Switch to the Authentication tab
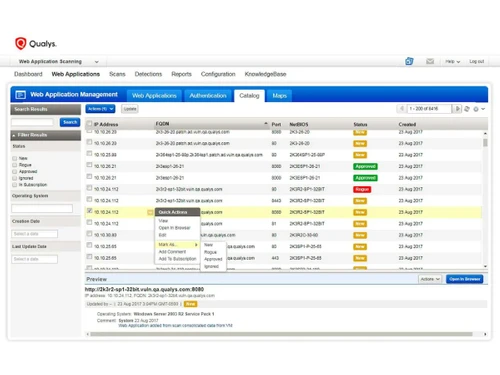 (x=208, y=96)
